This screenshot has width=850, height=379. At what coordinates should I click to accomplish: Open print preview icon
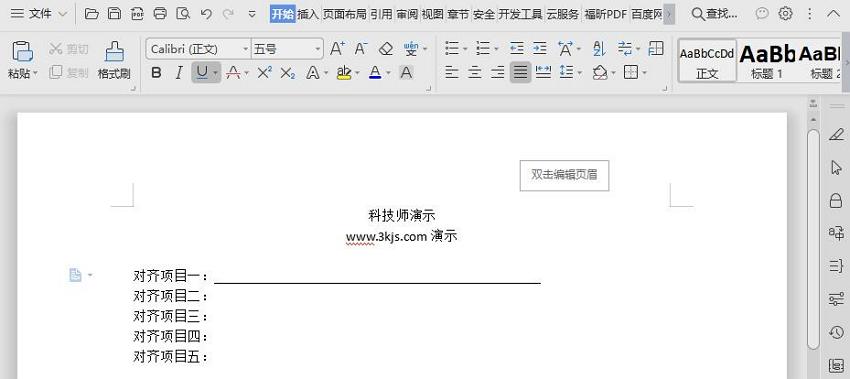[183, 14]
